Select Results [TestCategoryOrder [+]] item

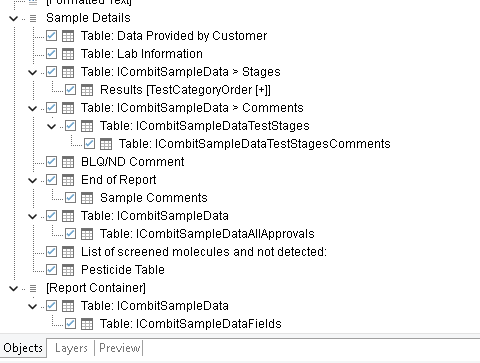[185, 90]
